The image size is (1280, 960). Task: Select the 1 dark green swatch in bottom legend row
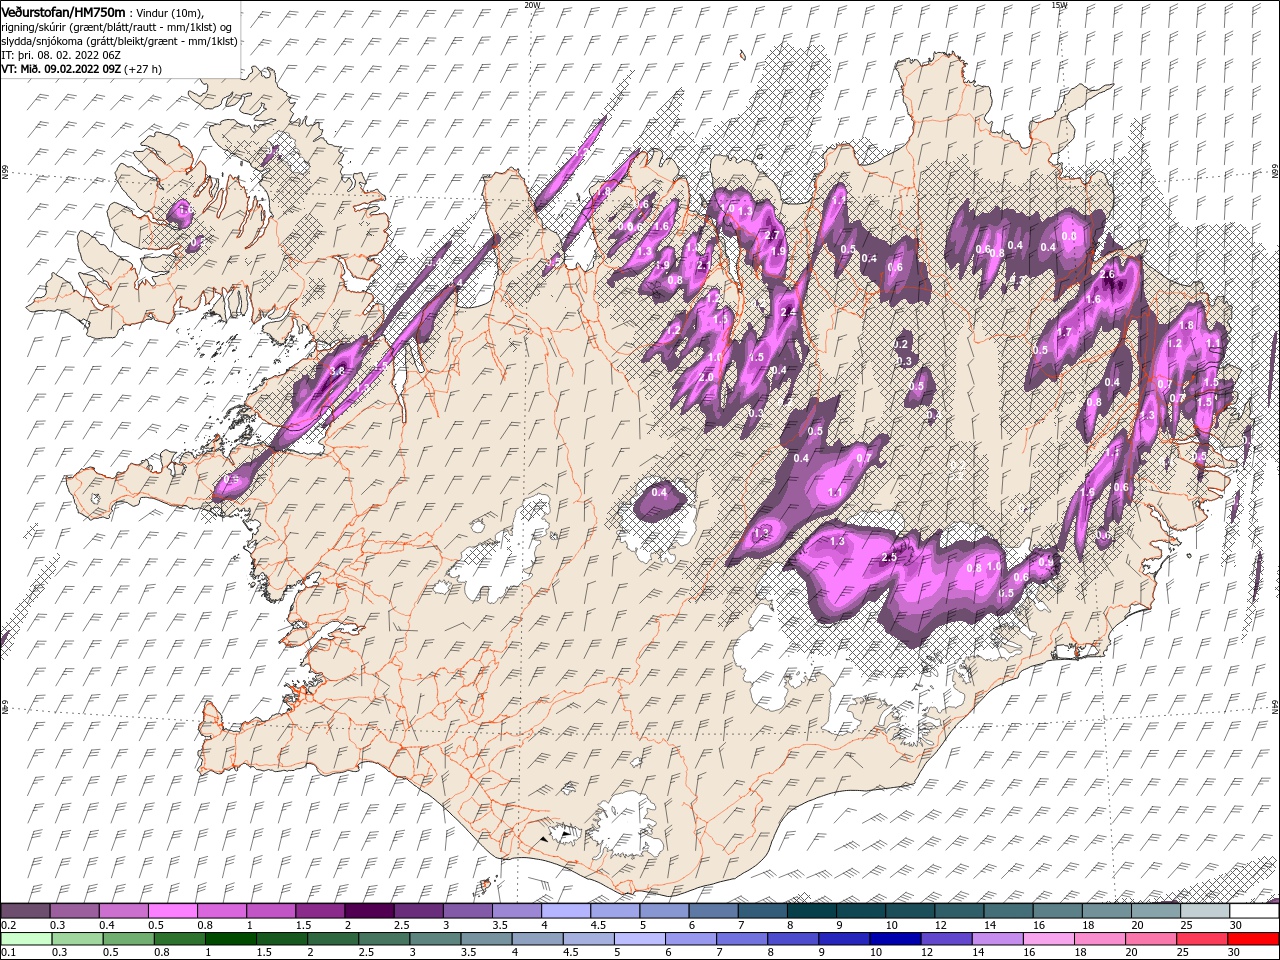point(230,939)
